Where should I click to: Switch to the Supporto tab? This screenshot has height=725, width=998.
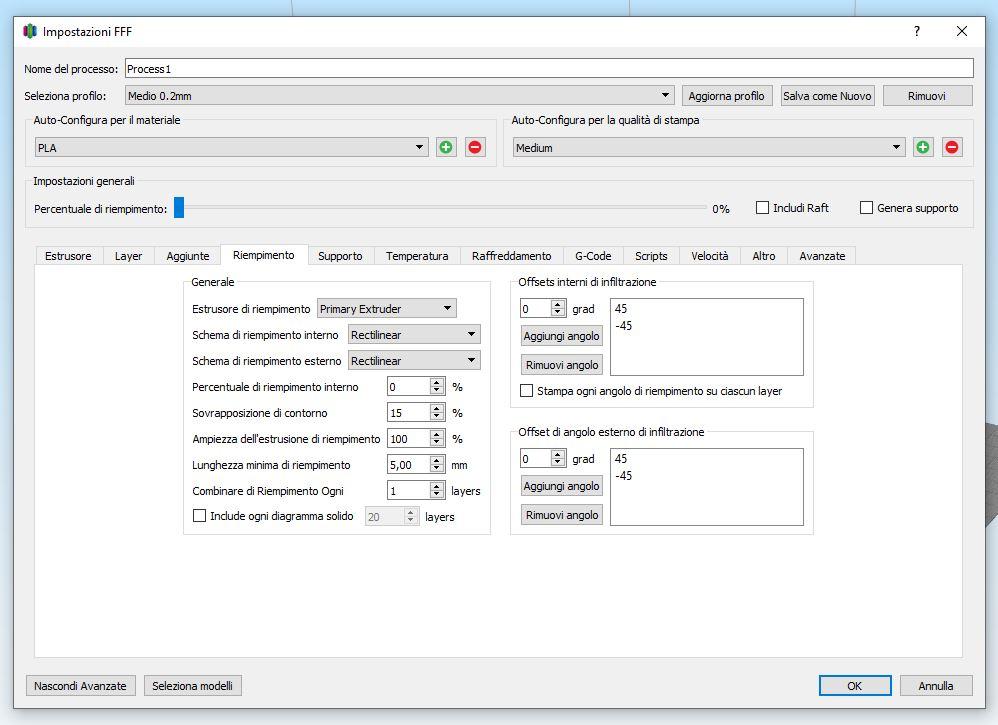point(340,256)
